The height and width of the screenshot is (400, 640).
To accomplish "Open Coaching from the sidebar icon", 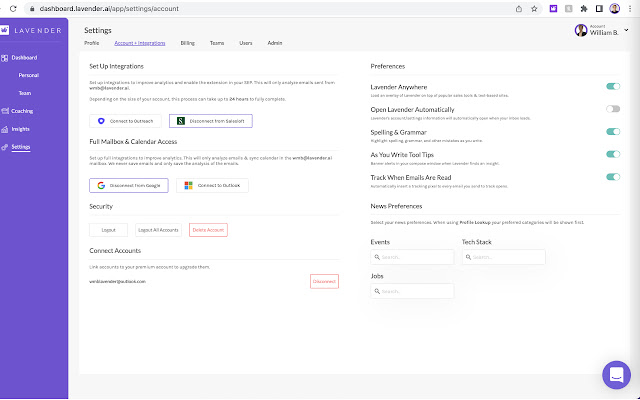I will pos(5,111).
